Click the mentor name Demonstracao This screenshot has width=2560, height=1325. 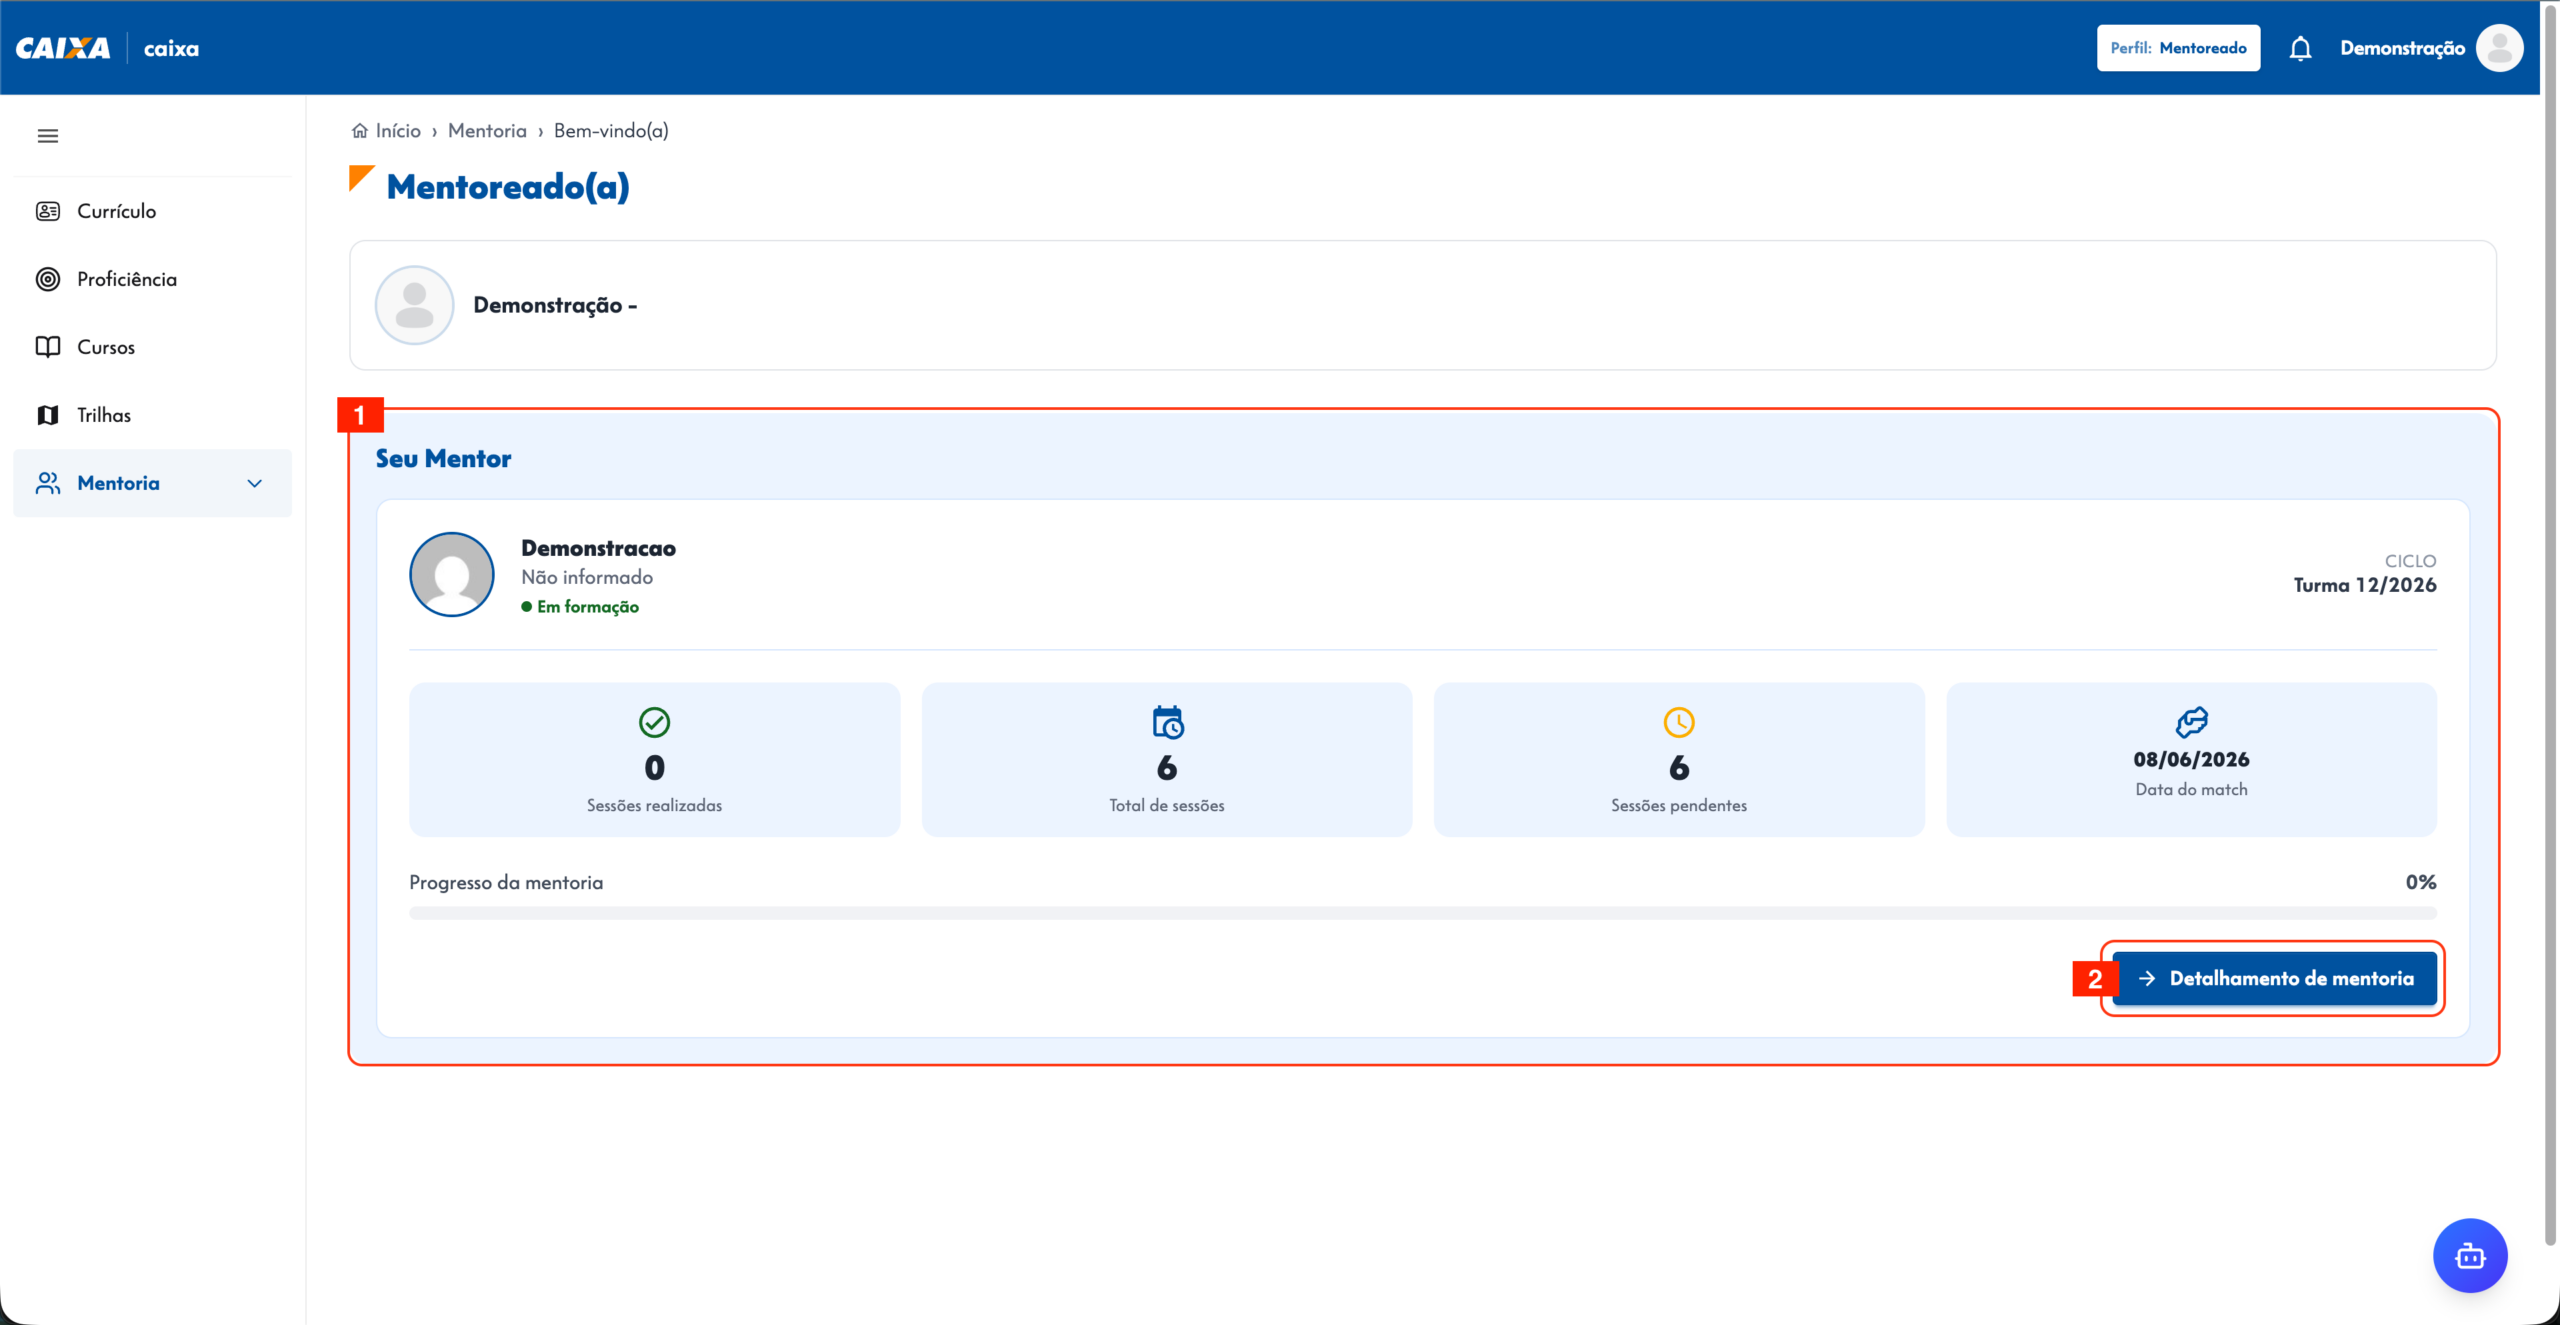pos(598,548)
